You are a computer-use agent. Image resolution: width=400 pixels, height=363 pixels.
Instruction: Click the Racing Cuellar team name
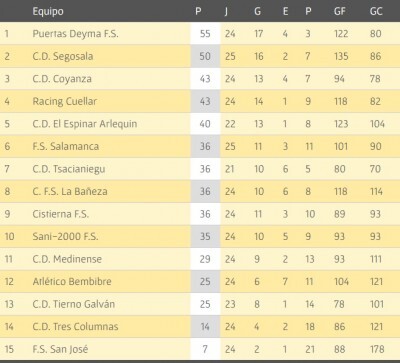point(65,101)
